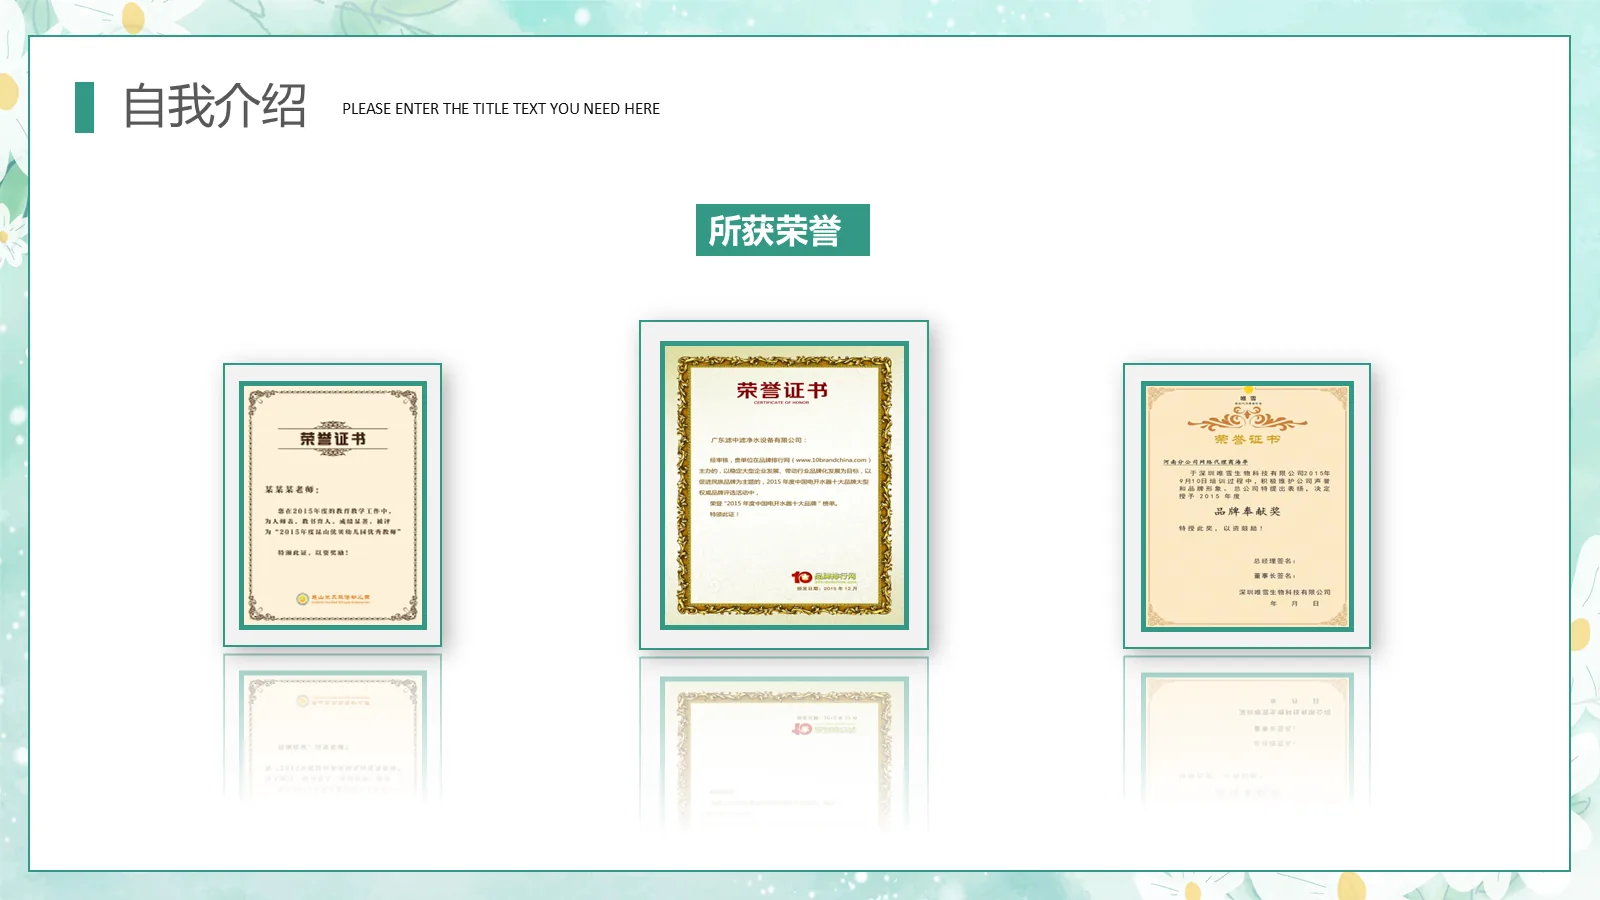Select the 总经理签名 signature line
The width and height of the screenshot is (1600, 900).
pyautogui.click(x=1276, y=561)
